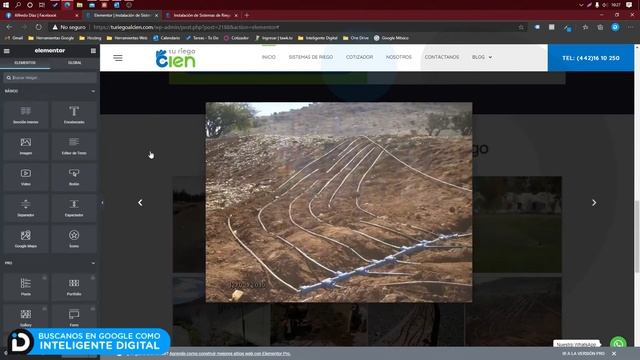Switch to the Instalación de Sistemas de Riego tab

tap(202, 16)
